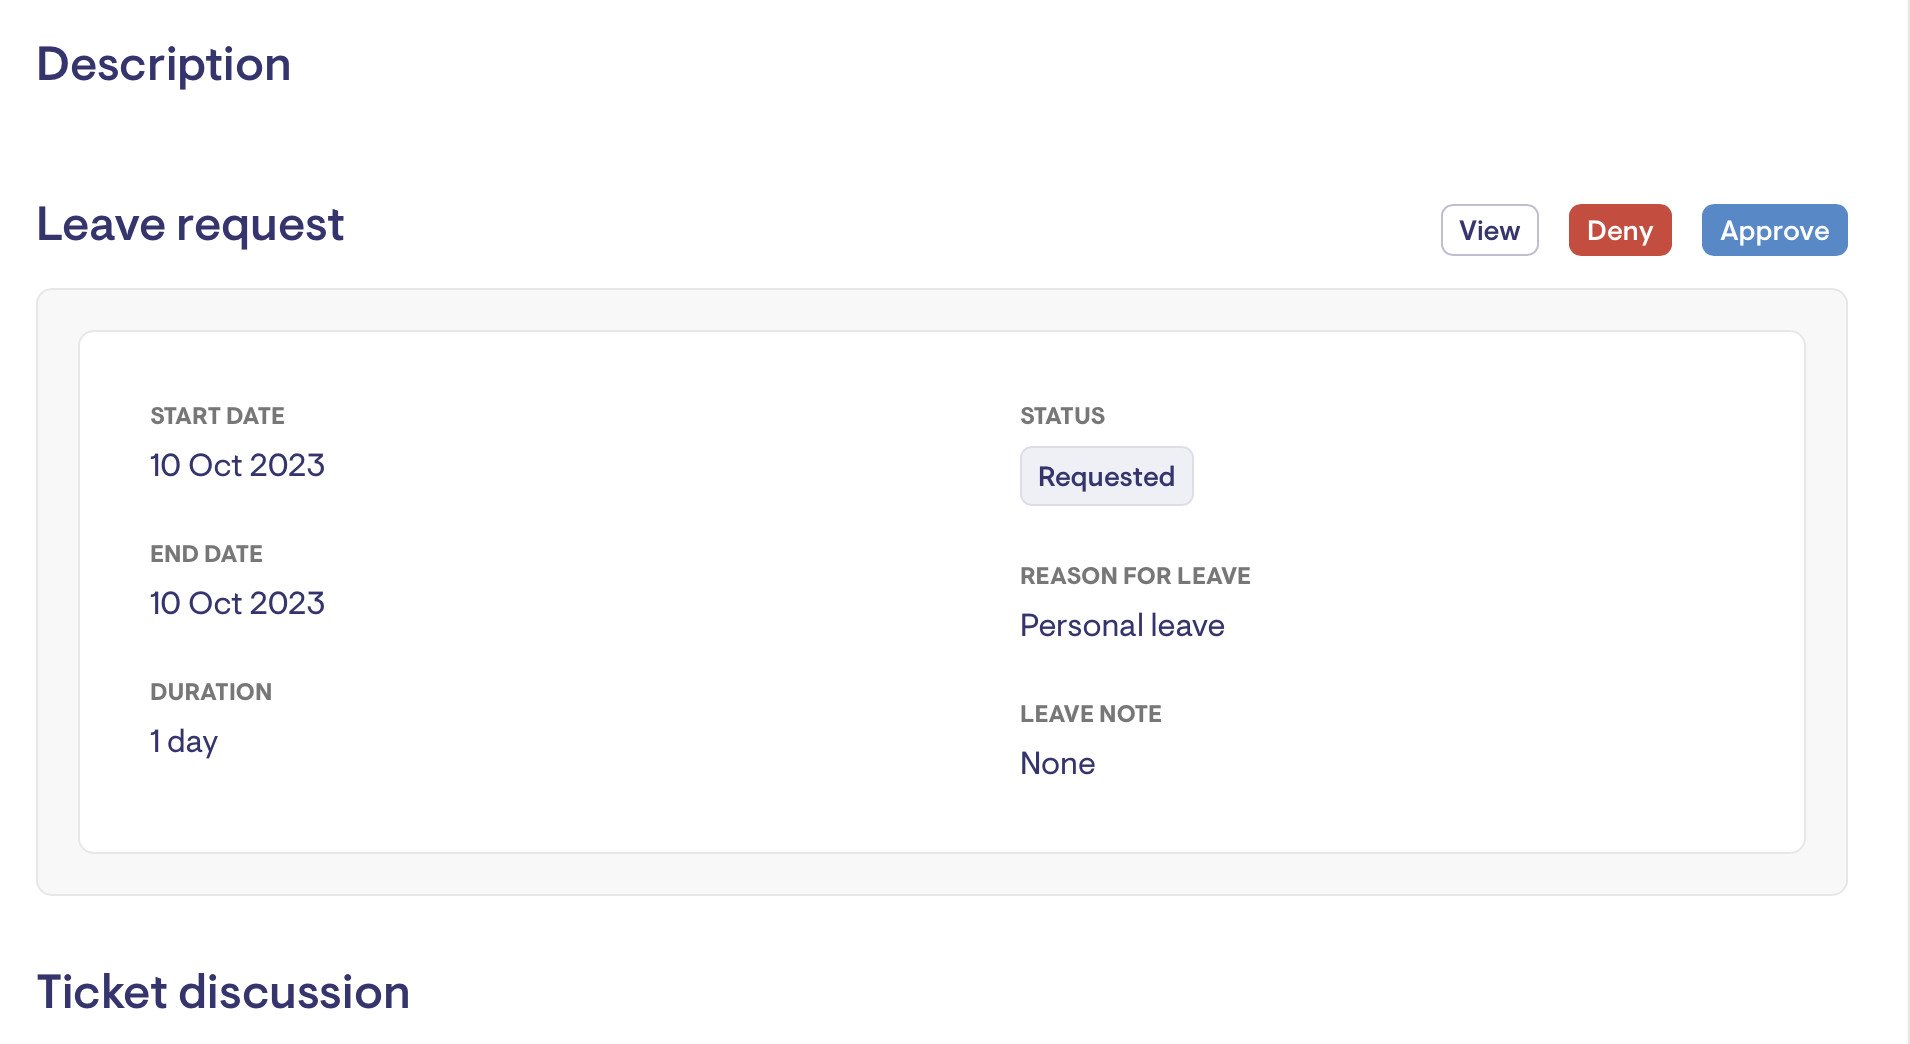Click the STATUS label

pos(1062,416)
